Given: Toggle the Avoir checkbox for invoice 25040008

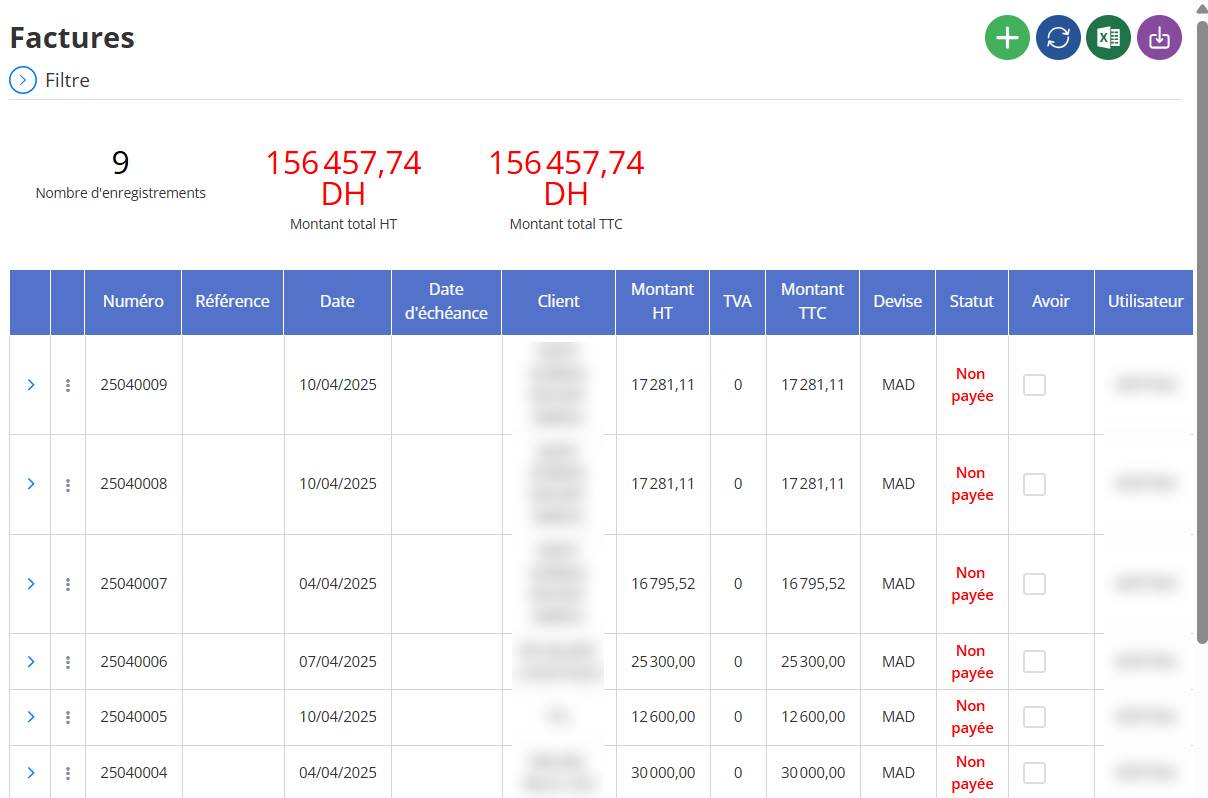Looking at the screenshot, I should (x=1035, y=484).
